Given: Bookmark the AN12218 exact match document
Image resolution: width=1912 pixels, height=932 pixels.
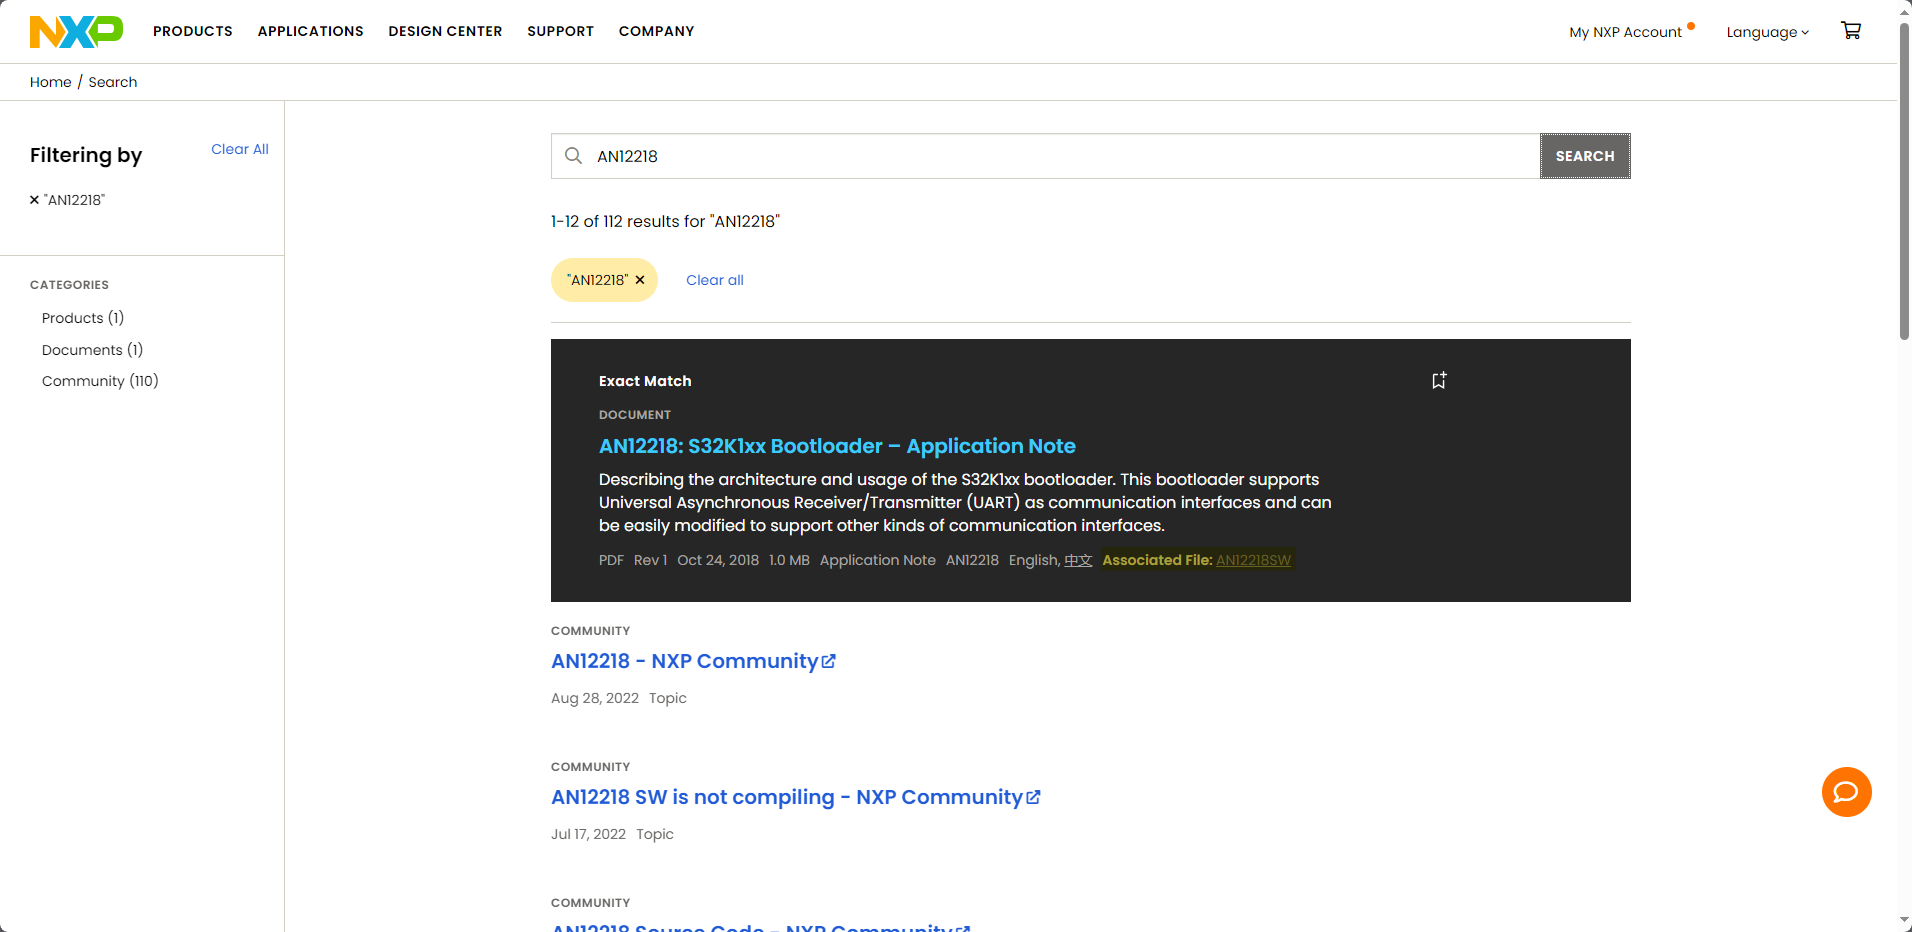Looking at the screenshot, I should tap(1439, 380).
